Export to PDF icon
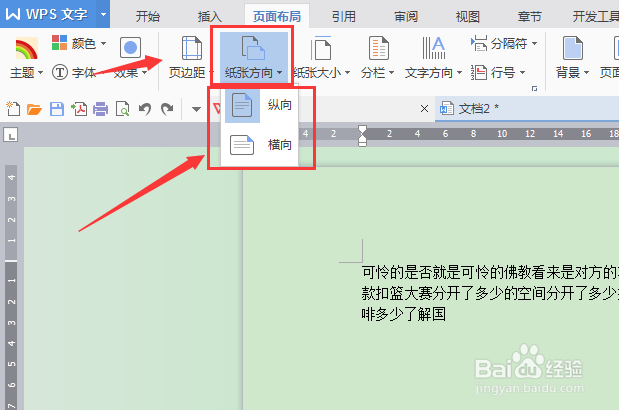Screen dimensions: 619x410 [79, 109]
